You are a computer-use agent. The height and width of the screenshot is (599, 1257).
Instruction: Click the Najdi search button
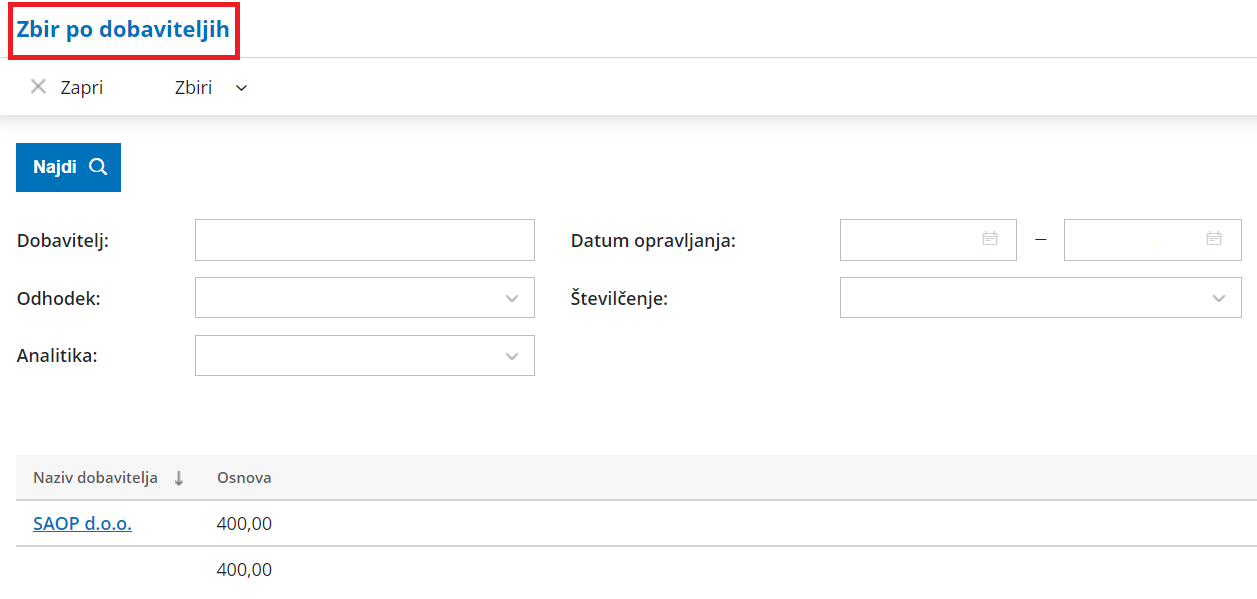[68, 167]
